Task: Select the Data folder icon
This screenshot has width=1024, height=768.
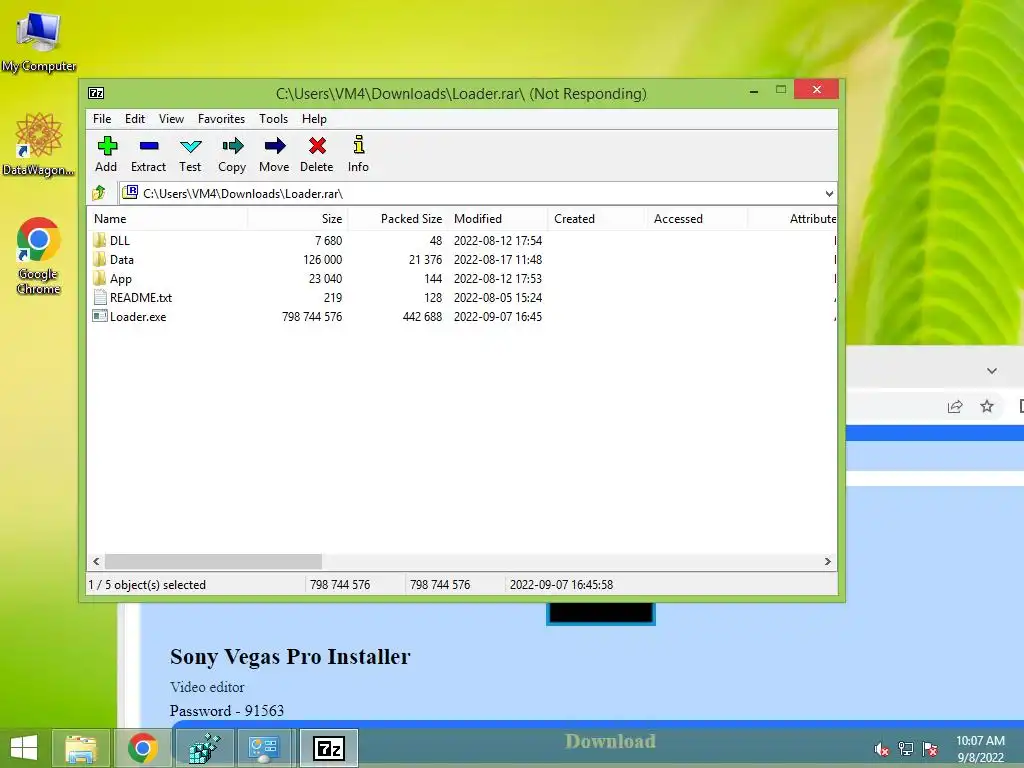Action: [x=99, y=259]
